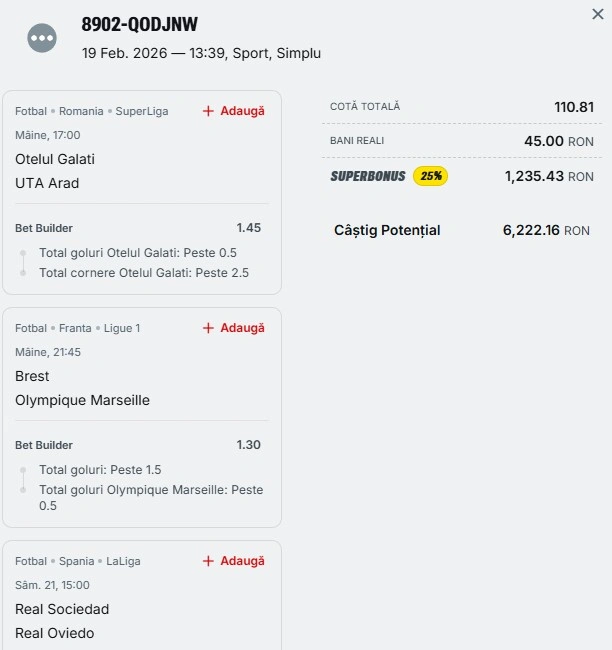The image size is (612, 650).
Task: Select Total cornere Otelul Galati: Peste 2.5
Action: point(144,273)
